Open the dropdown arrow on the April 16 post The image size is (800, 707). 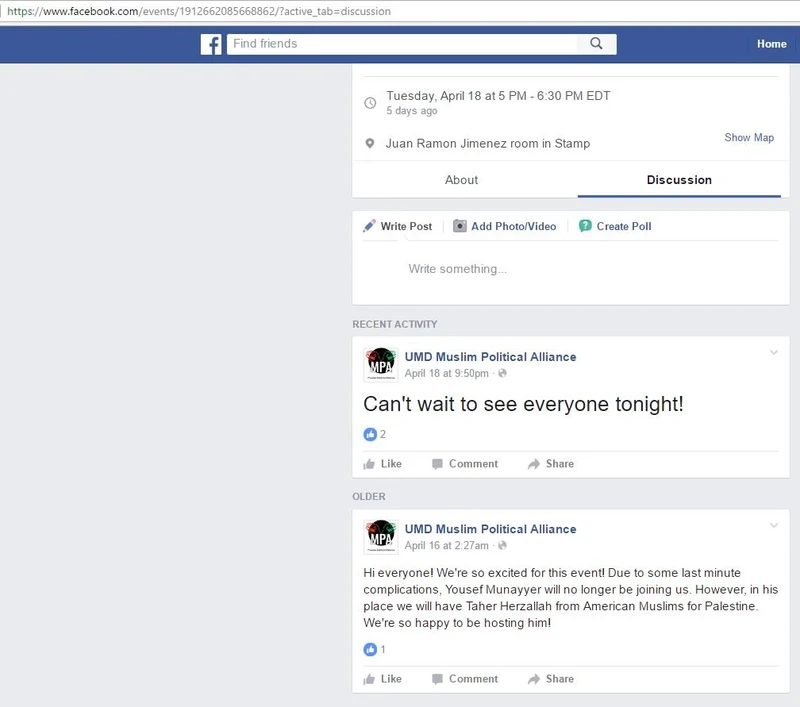[773, 525]
